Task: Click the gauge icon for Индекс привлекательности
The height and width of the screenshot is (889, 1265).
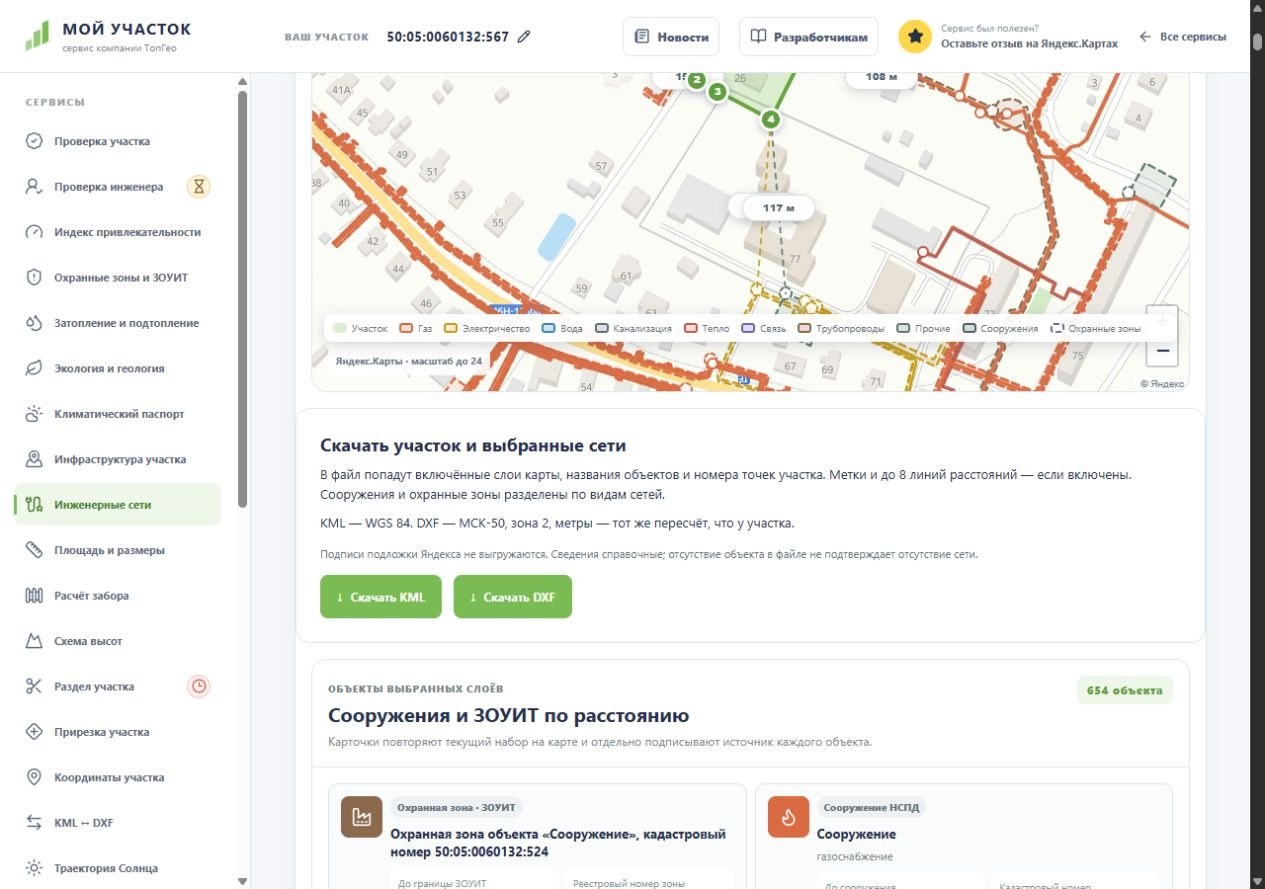Action: point(34,232)
